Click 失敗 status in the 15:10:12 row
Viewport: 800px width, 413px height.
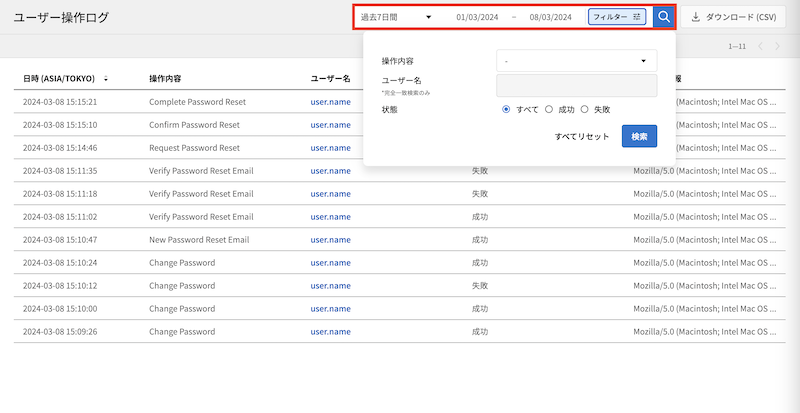coord(480,285)
